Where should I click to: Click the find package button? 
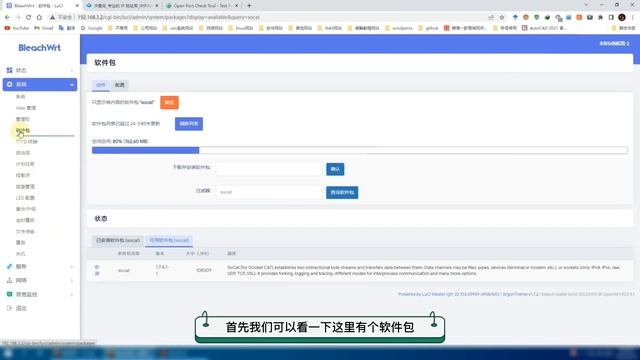tap(342, 192)
